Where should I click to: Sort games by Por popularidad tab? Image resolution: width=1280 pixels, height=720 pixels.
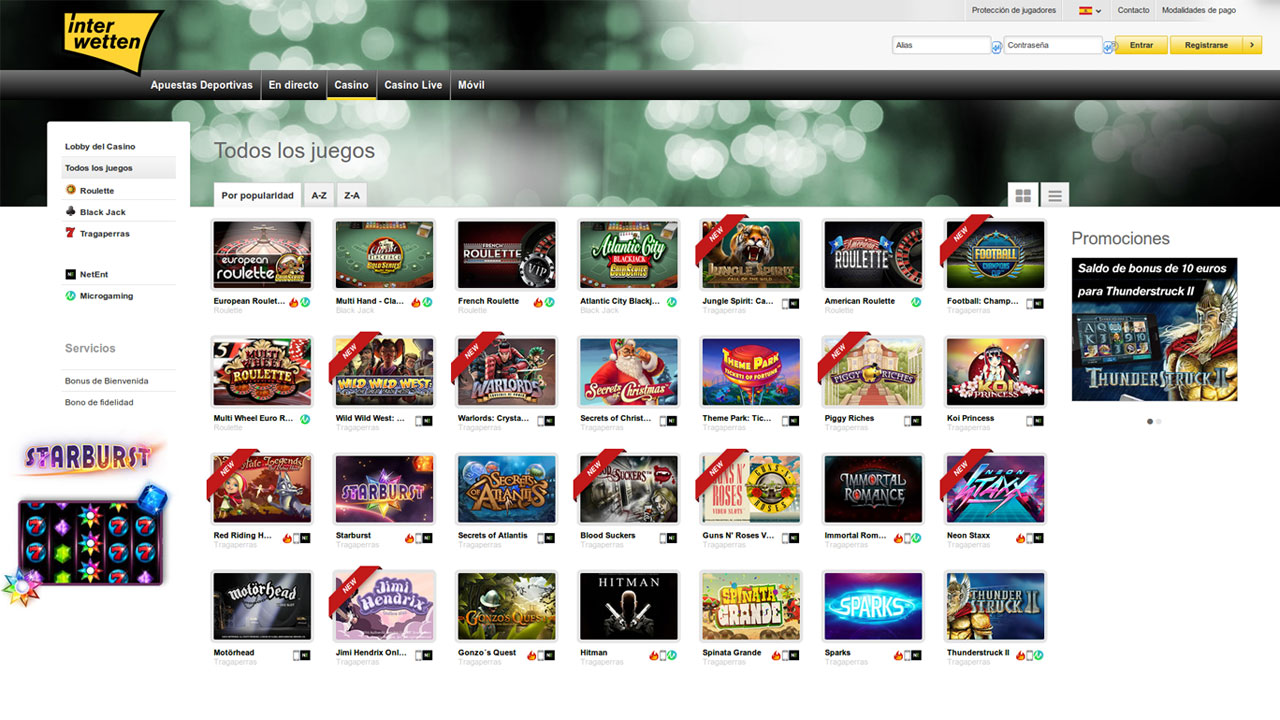(258, 195)
